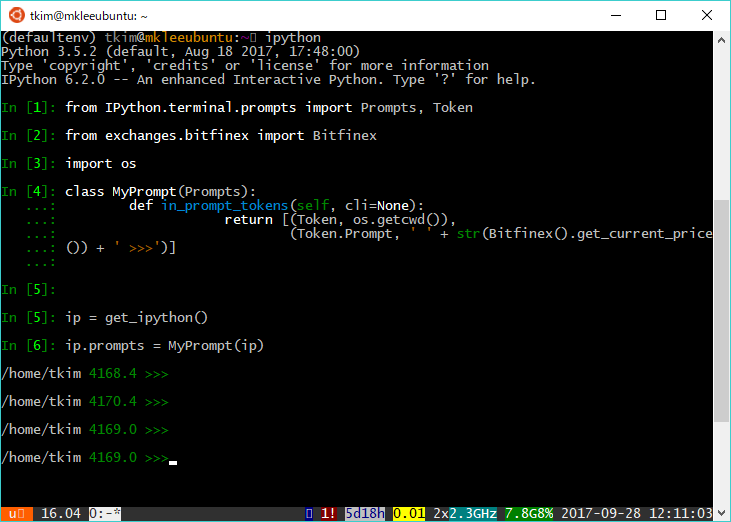Click the red '1!' updates indicator
The image size is (731, 522).
click(328, 514)
